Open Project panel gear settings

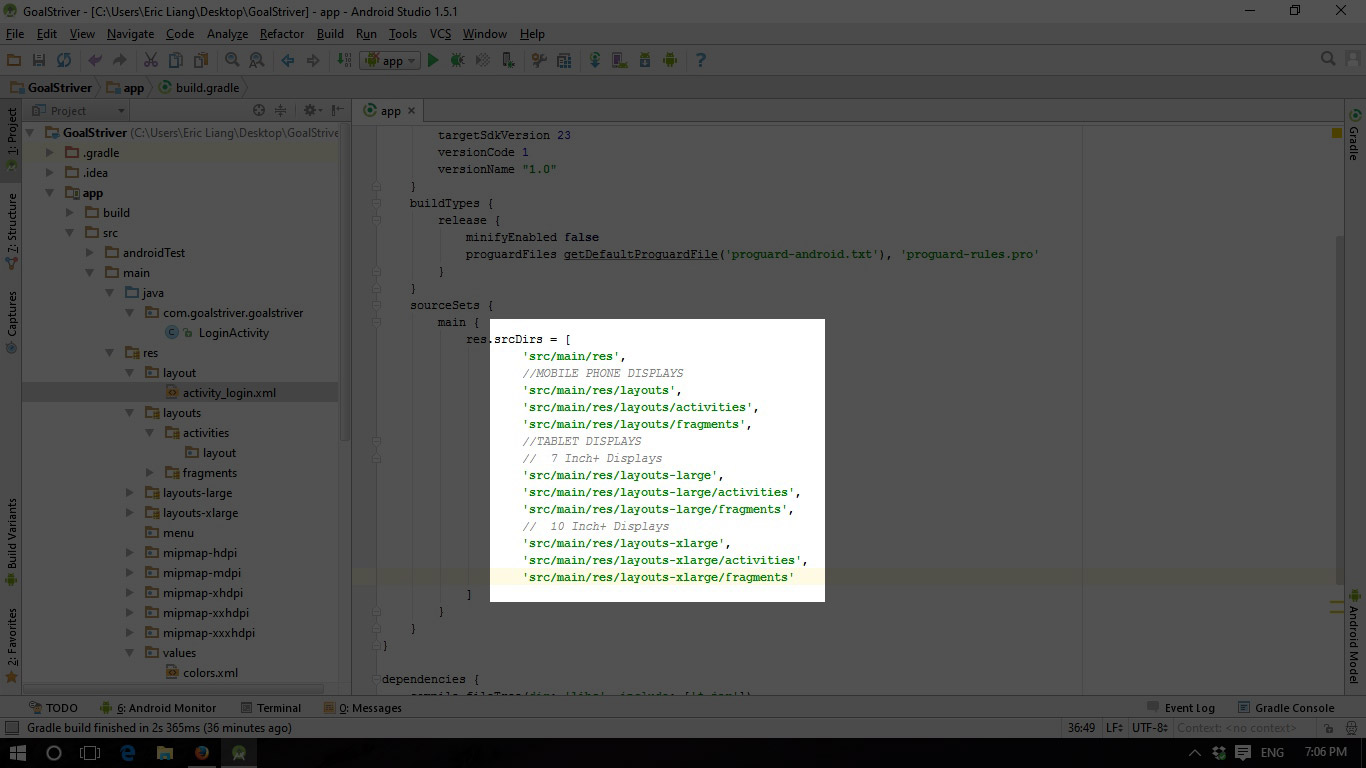(x=311, y=110)
